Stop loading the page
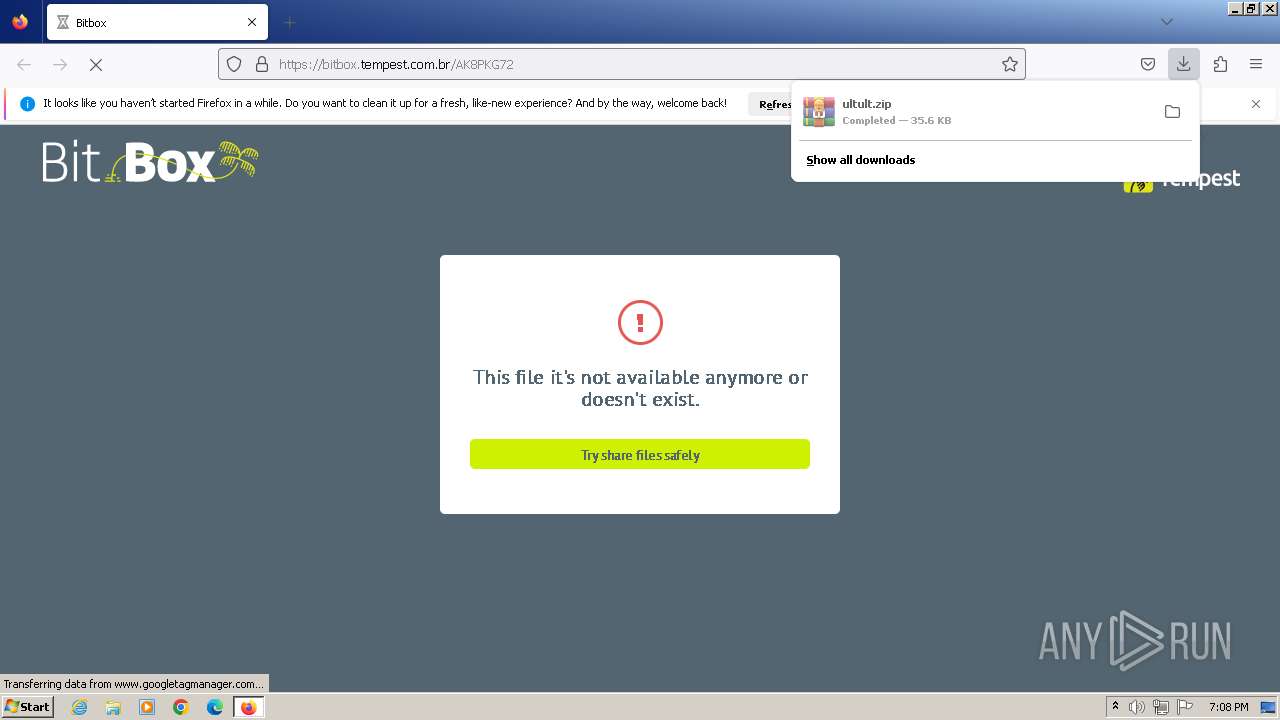 pyautogui.click(x=96, y=64)
